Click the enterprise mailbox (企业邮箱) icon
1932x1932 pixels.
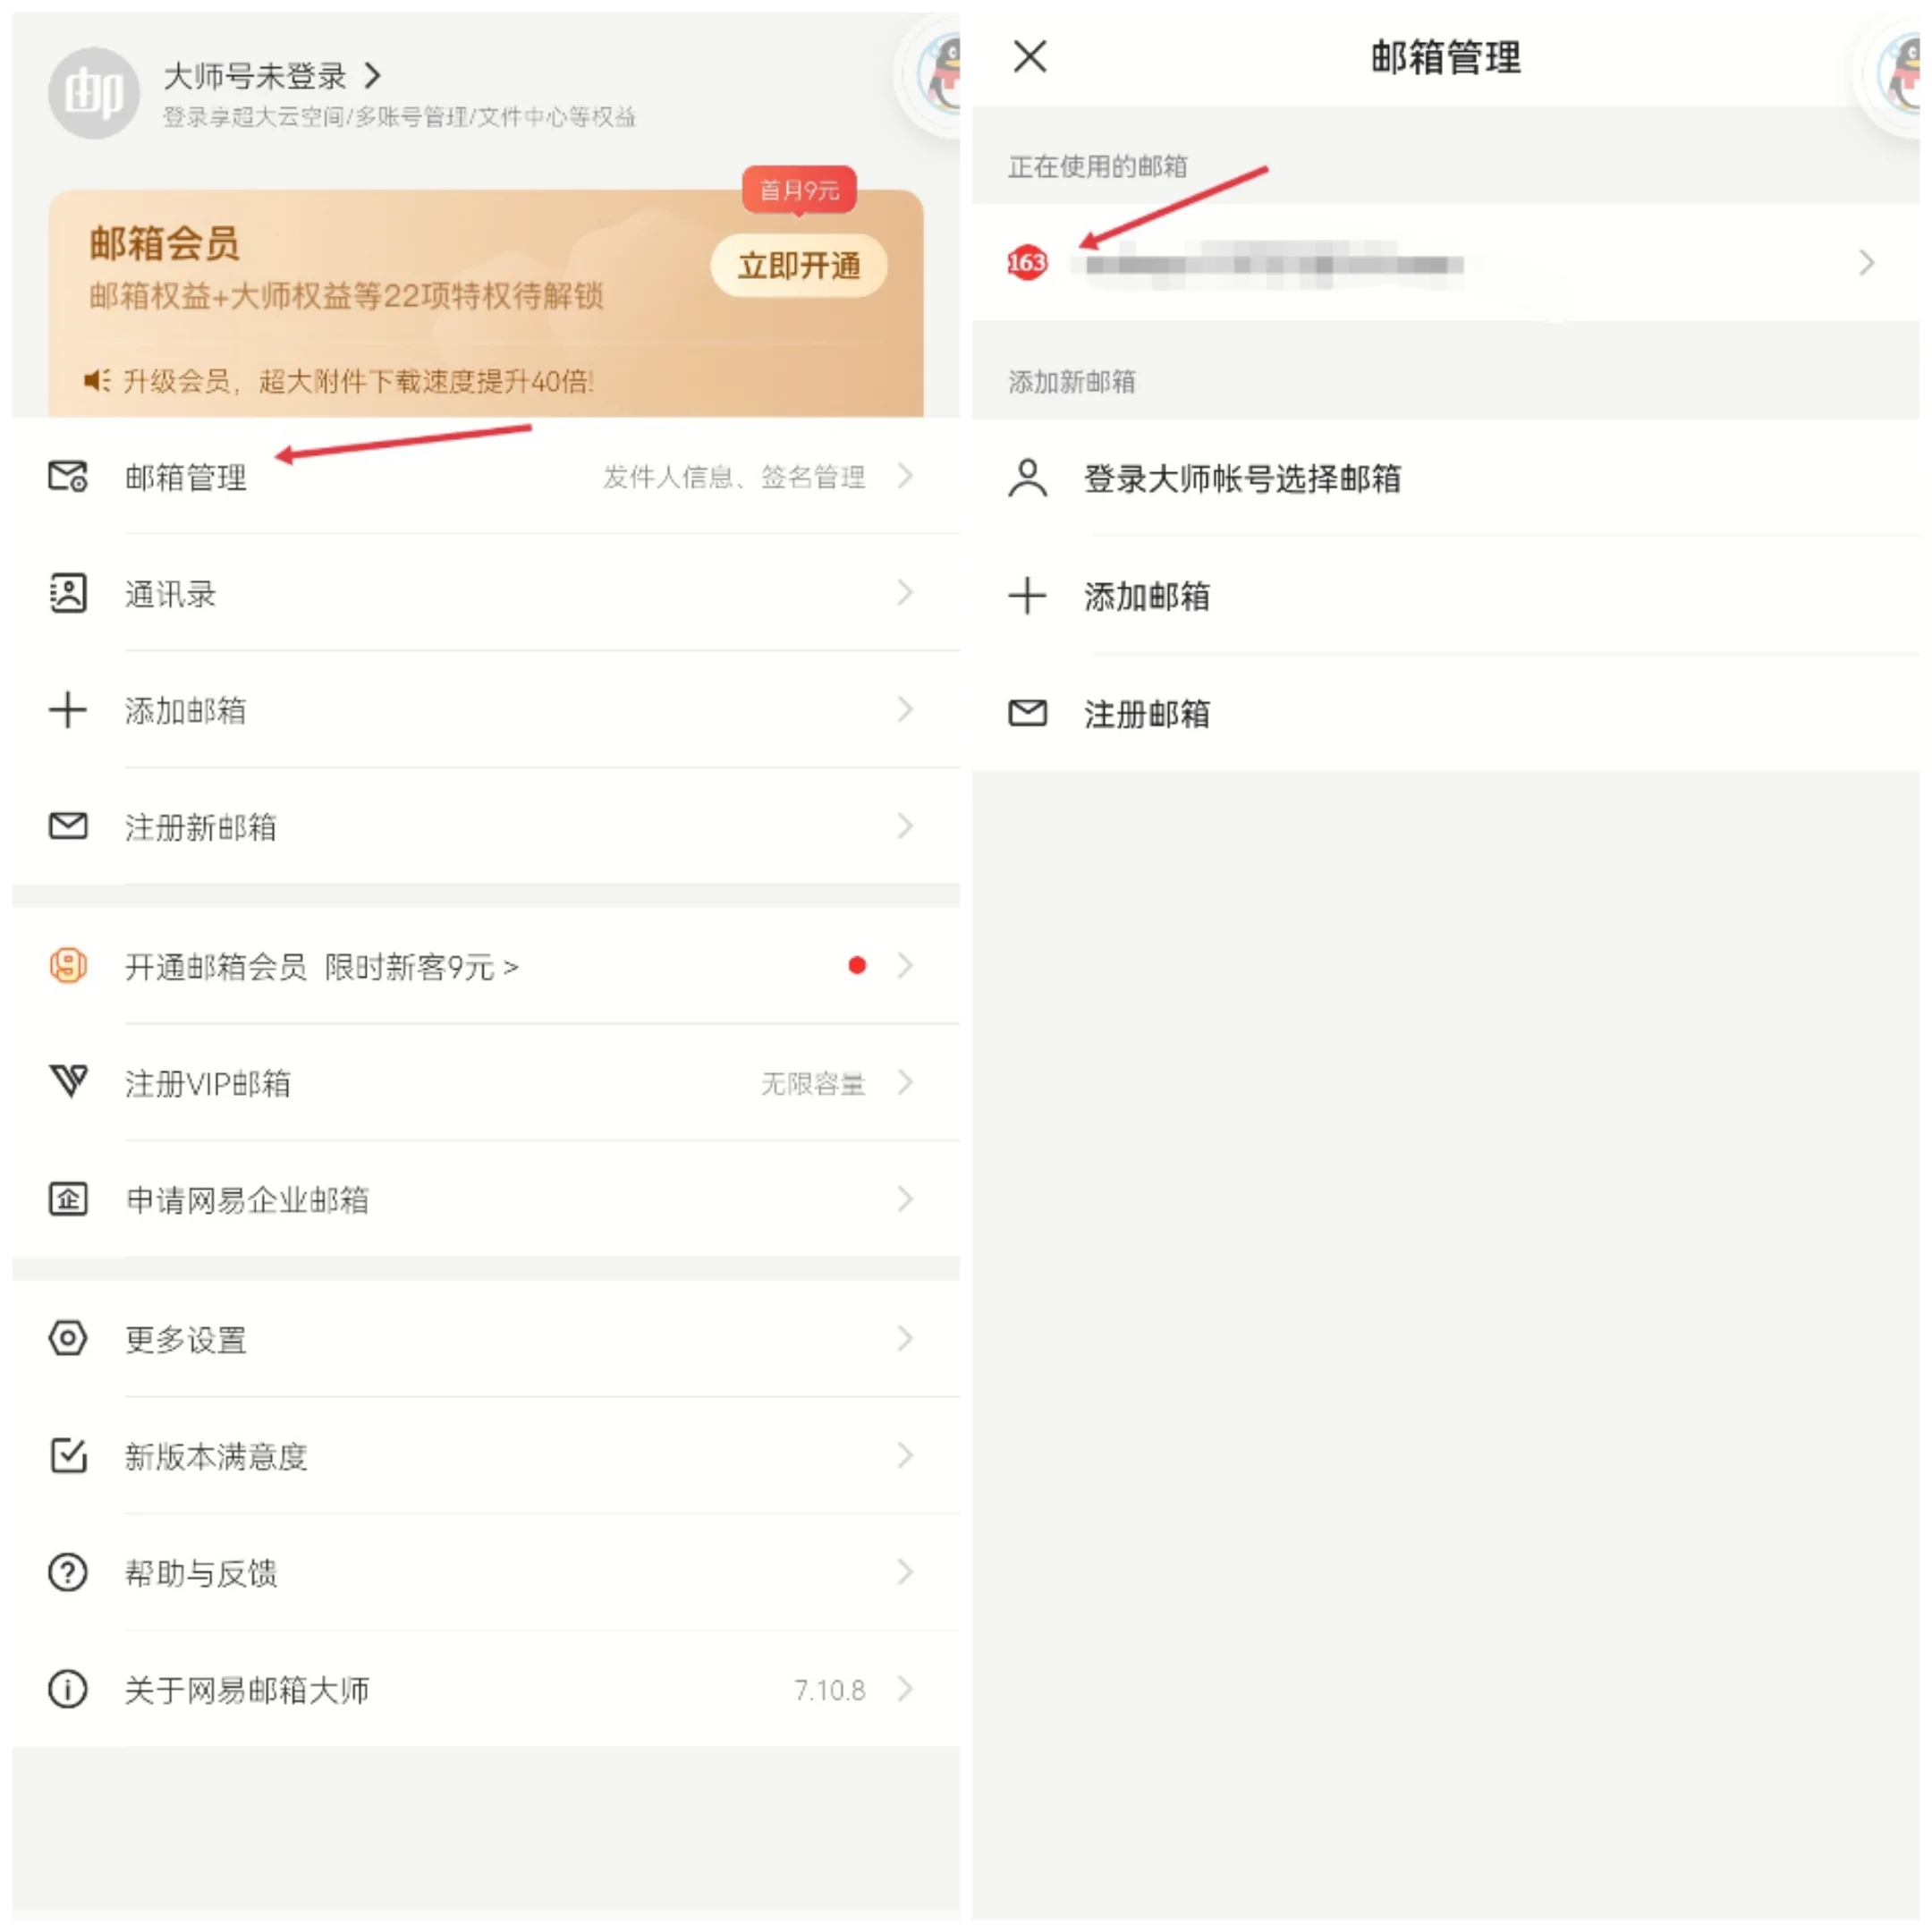pyautogui.click(x=68, y=1199)
